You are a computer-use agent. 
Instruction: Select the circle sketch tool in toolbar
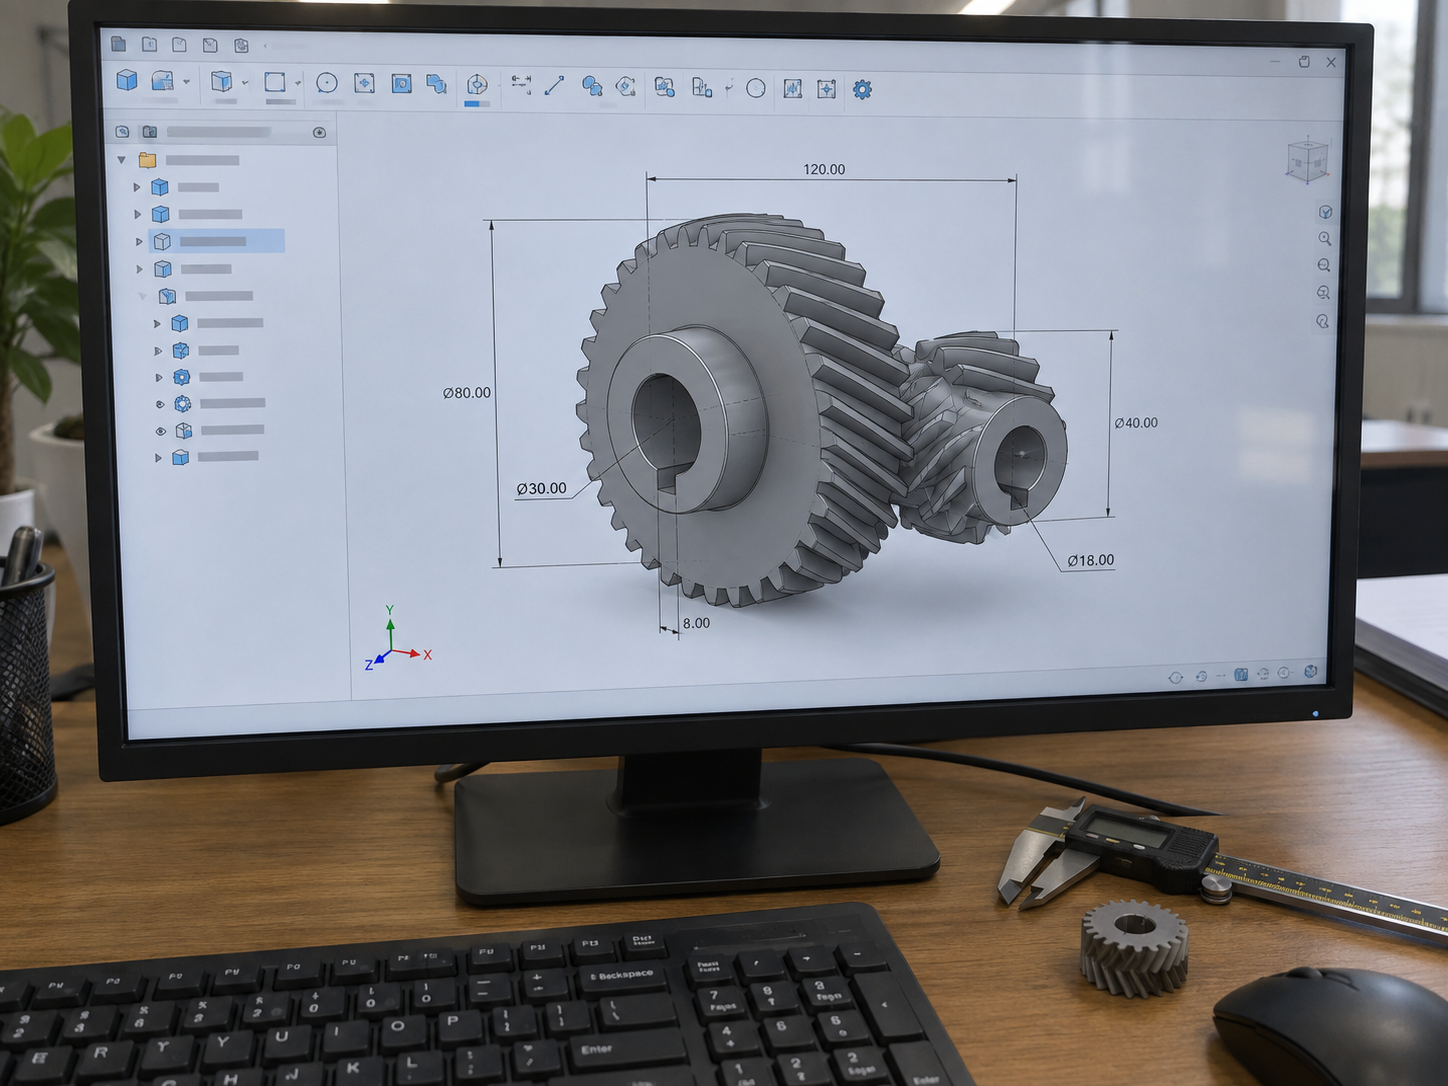point(326,83)
